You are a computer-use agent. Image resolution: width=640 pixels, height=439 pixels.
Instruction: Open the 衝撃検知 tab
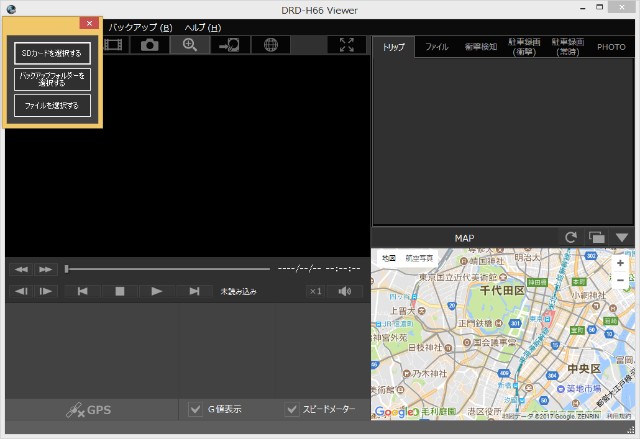[481, 47]
